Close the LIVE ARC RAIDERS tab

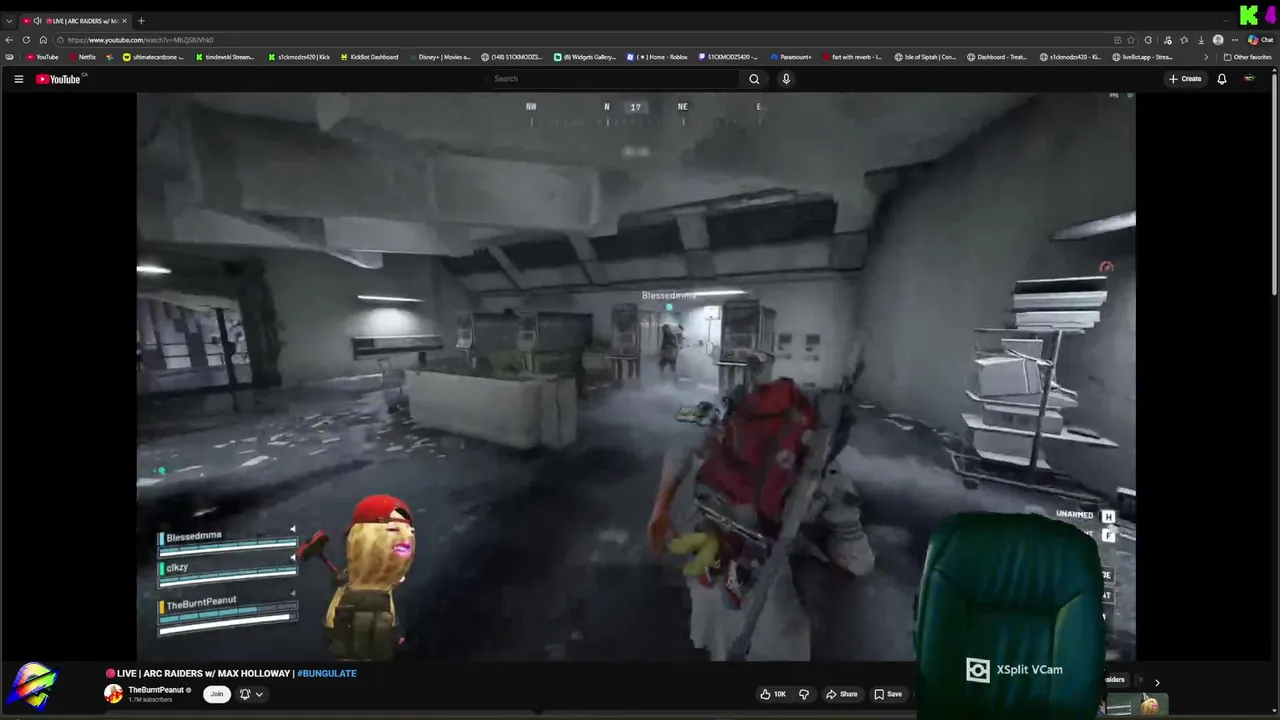125,21
